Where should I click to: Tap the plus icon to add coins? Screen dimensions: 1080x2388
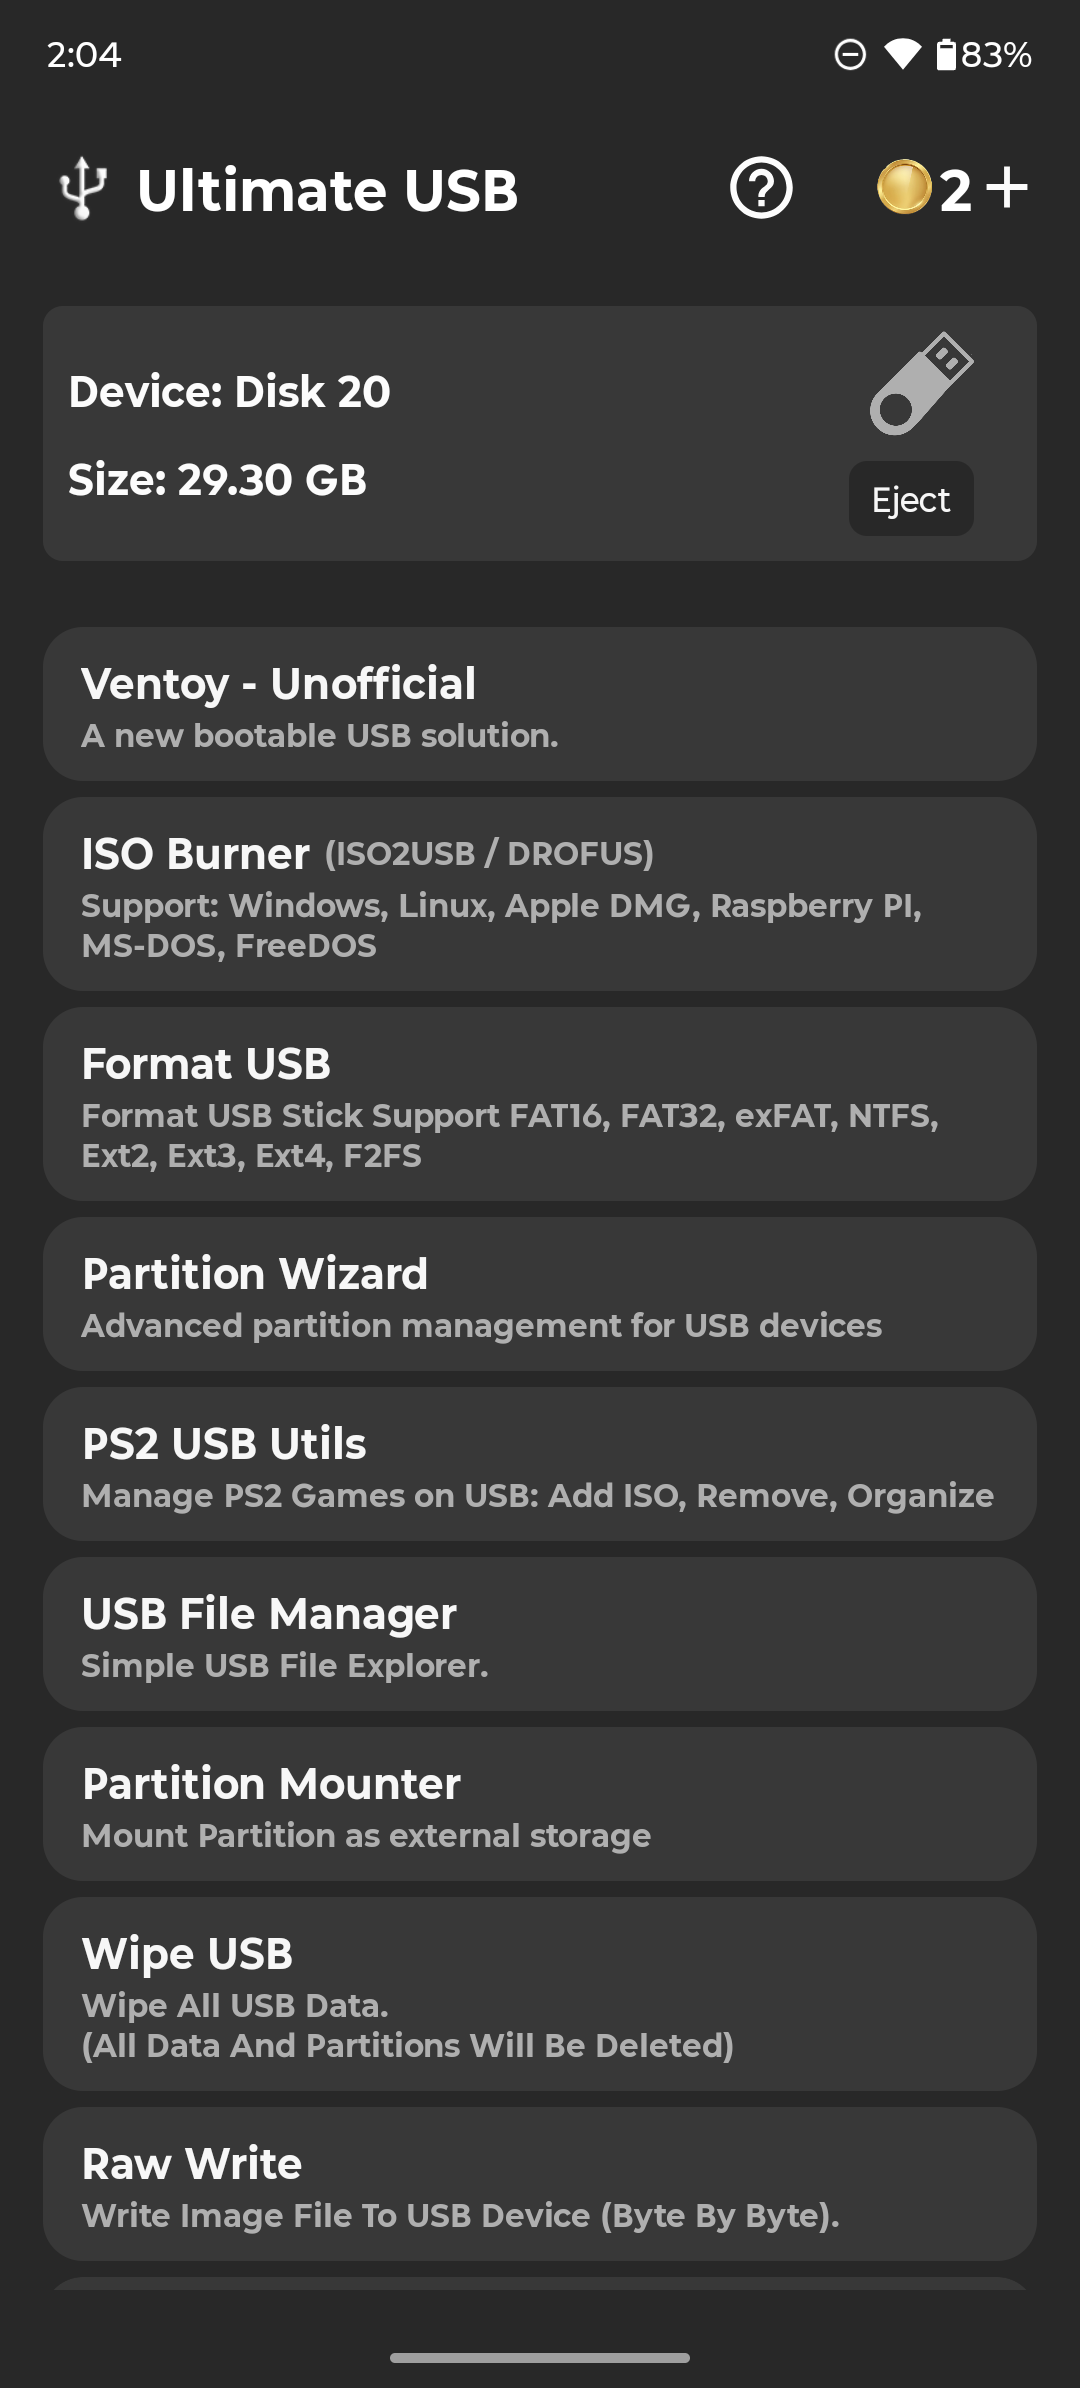tap(1005, 188)
